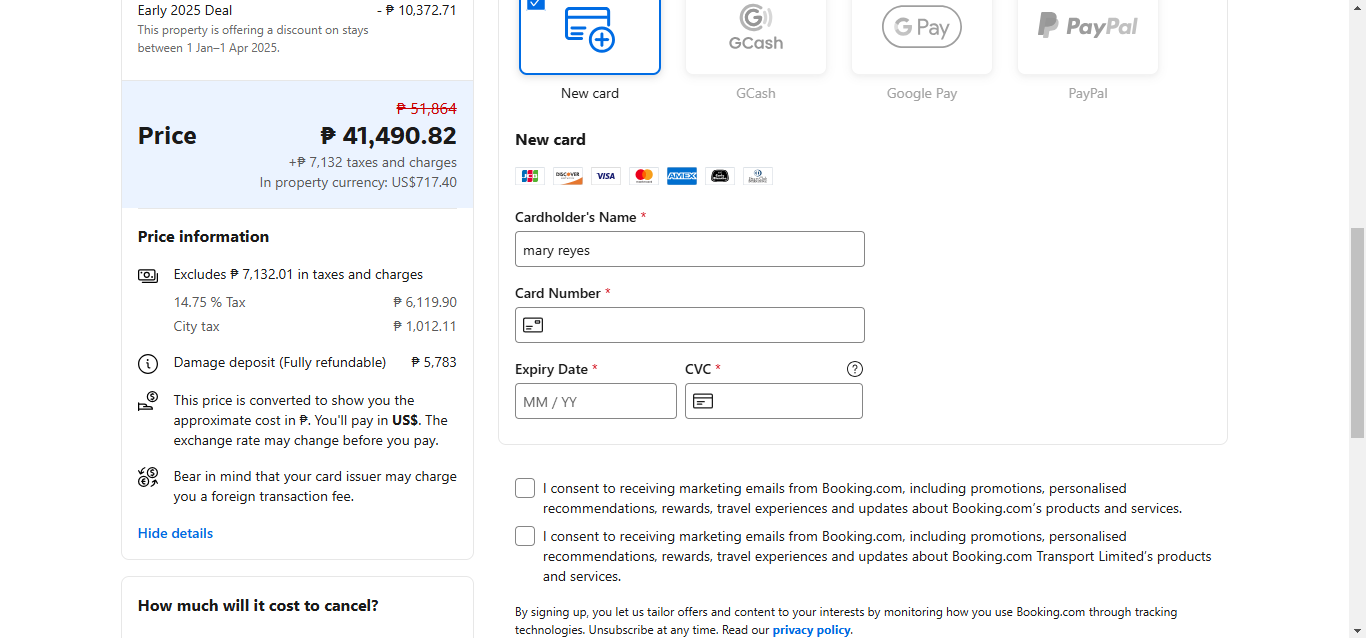
Task: Click the Expiry Date MM / YY field
Action: pyautogui.click(x=596, y=401)
